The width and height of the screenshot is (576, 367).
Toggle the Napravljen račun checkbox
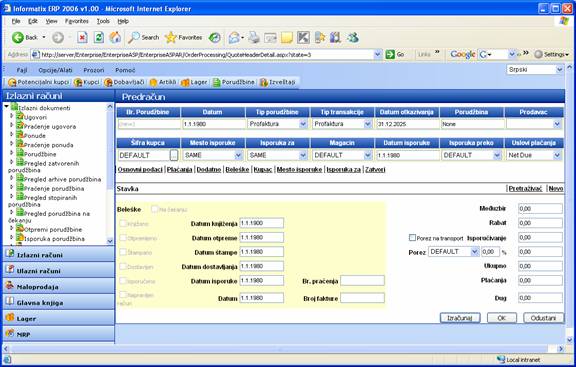point(123,295)
